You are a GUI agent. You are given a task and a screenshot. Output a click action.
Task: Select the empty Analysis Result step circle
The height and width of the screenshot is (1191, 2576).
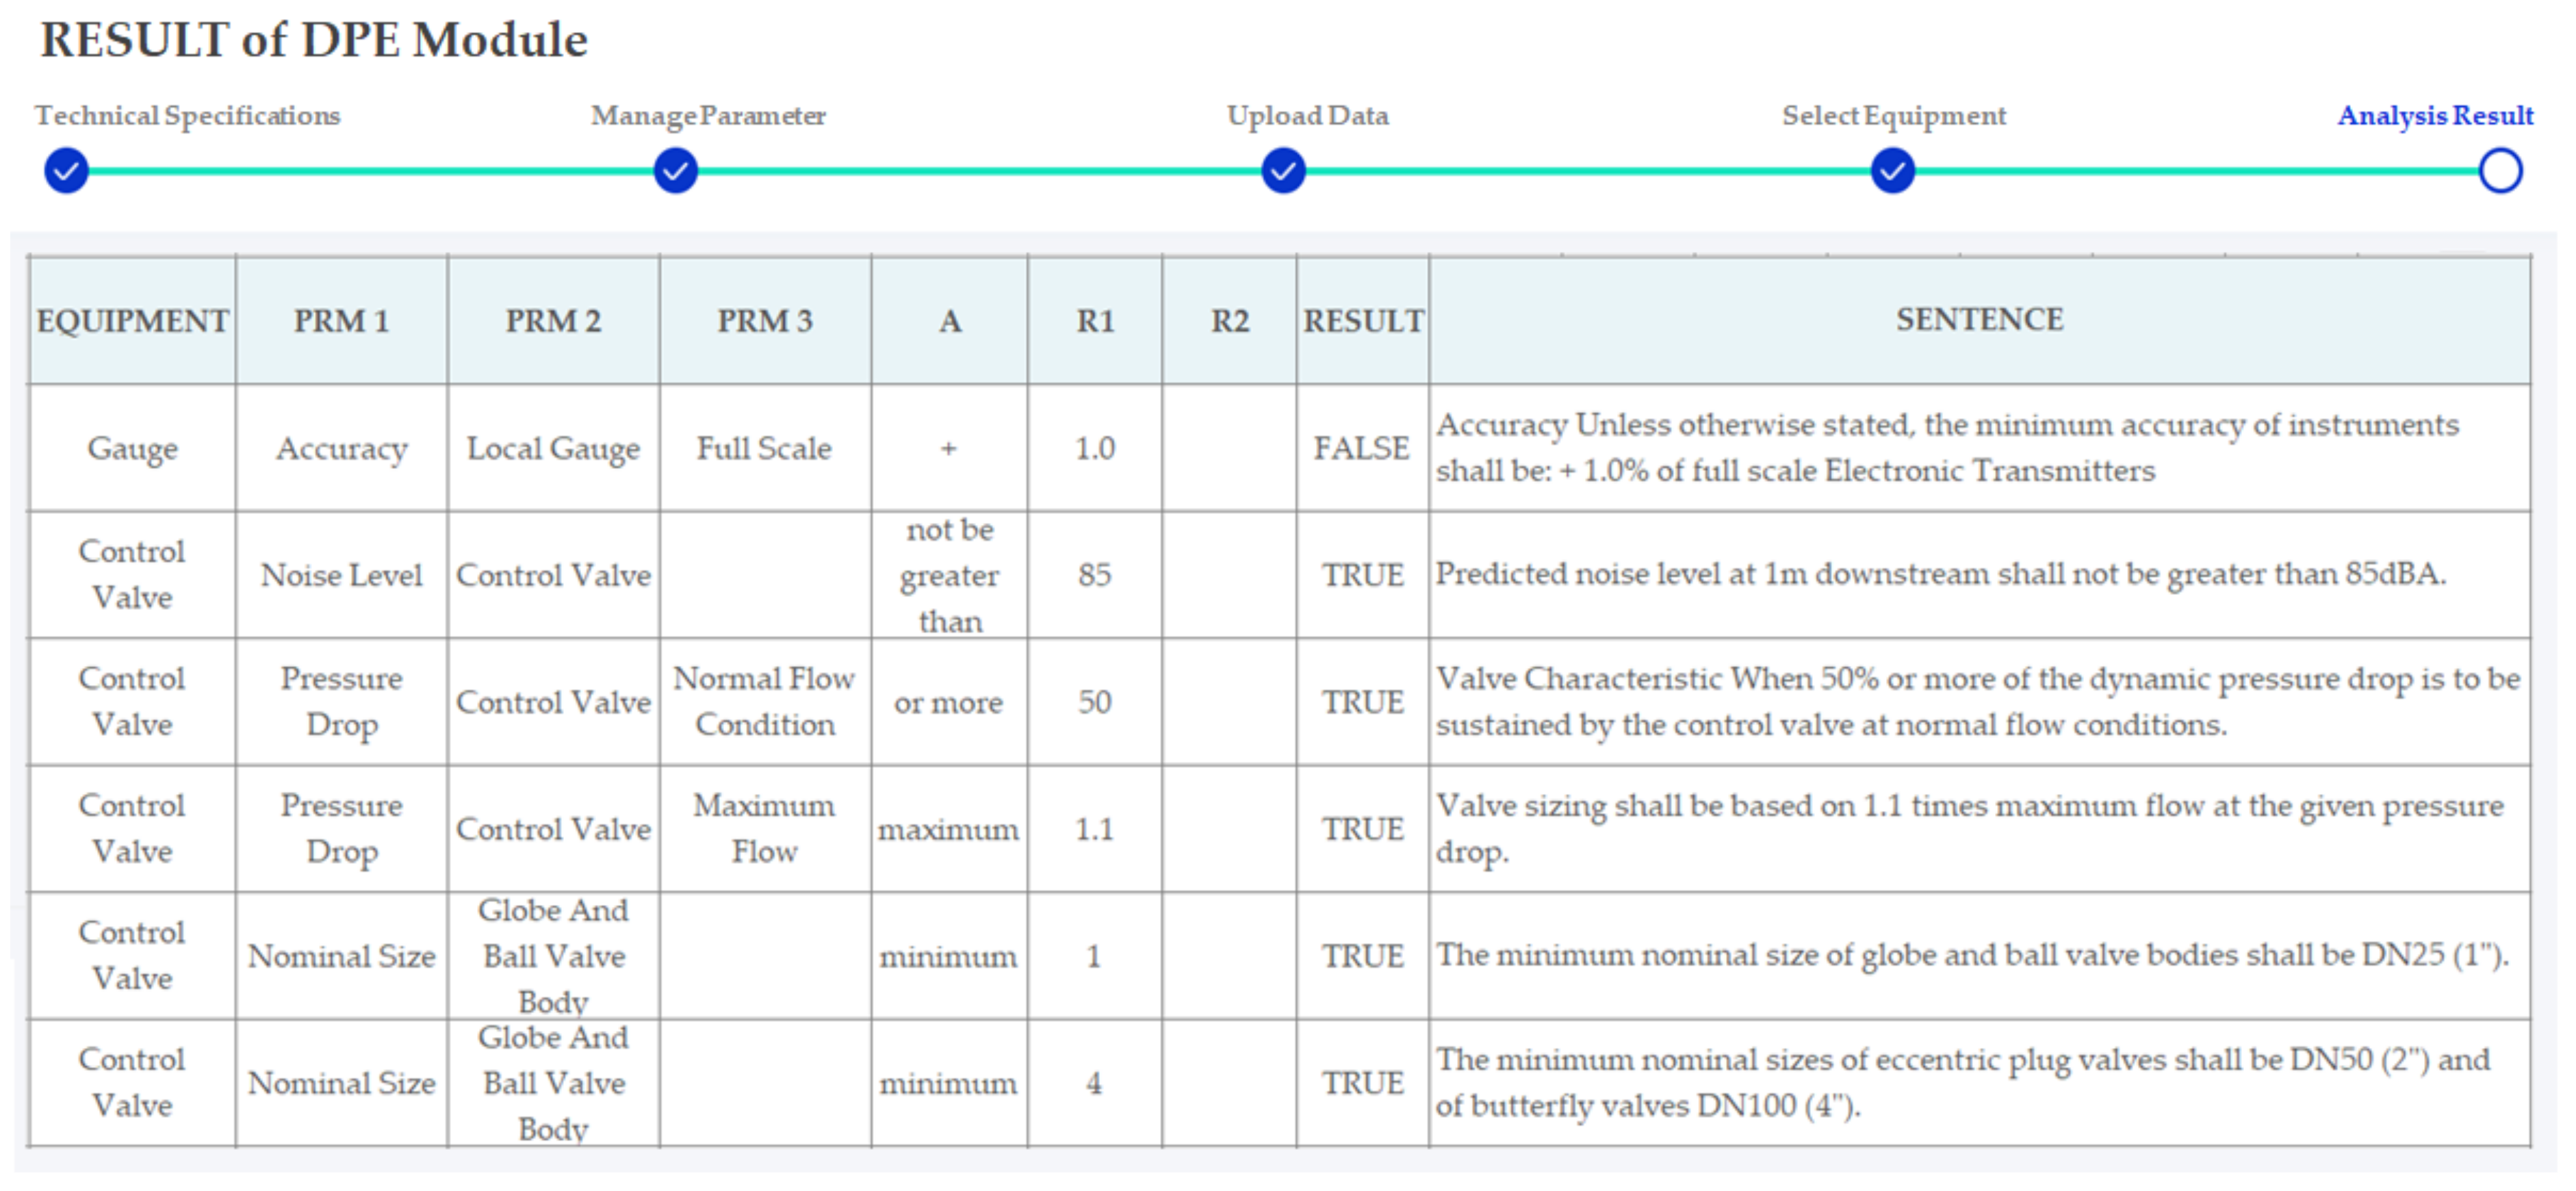point(2500,171)
